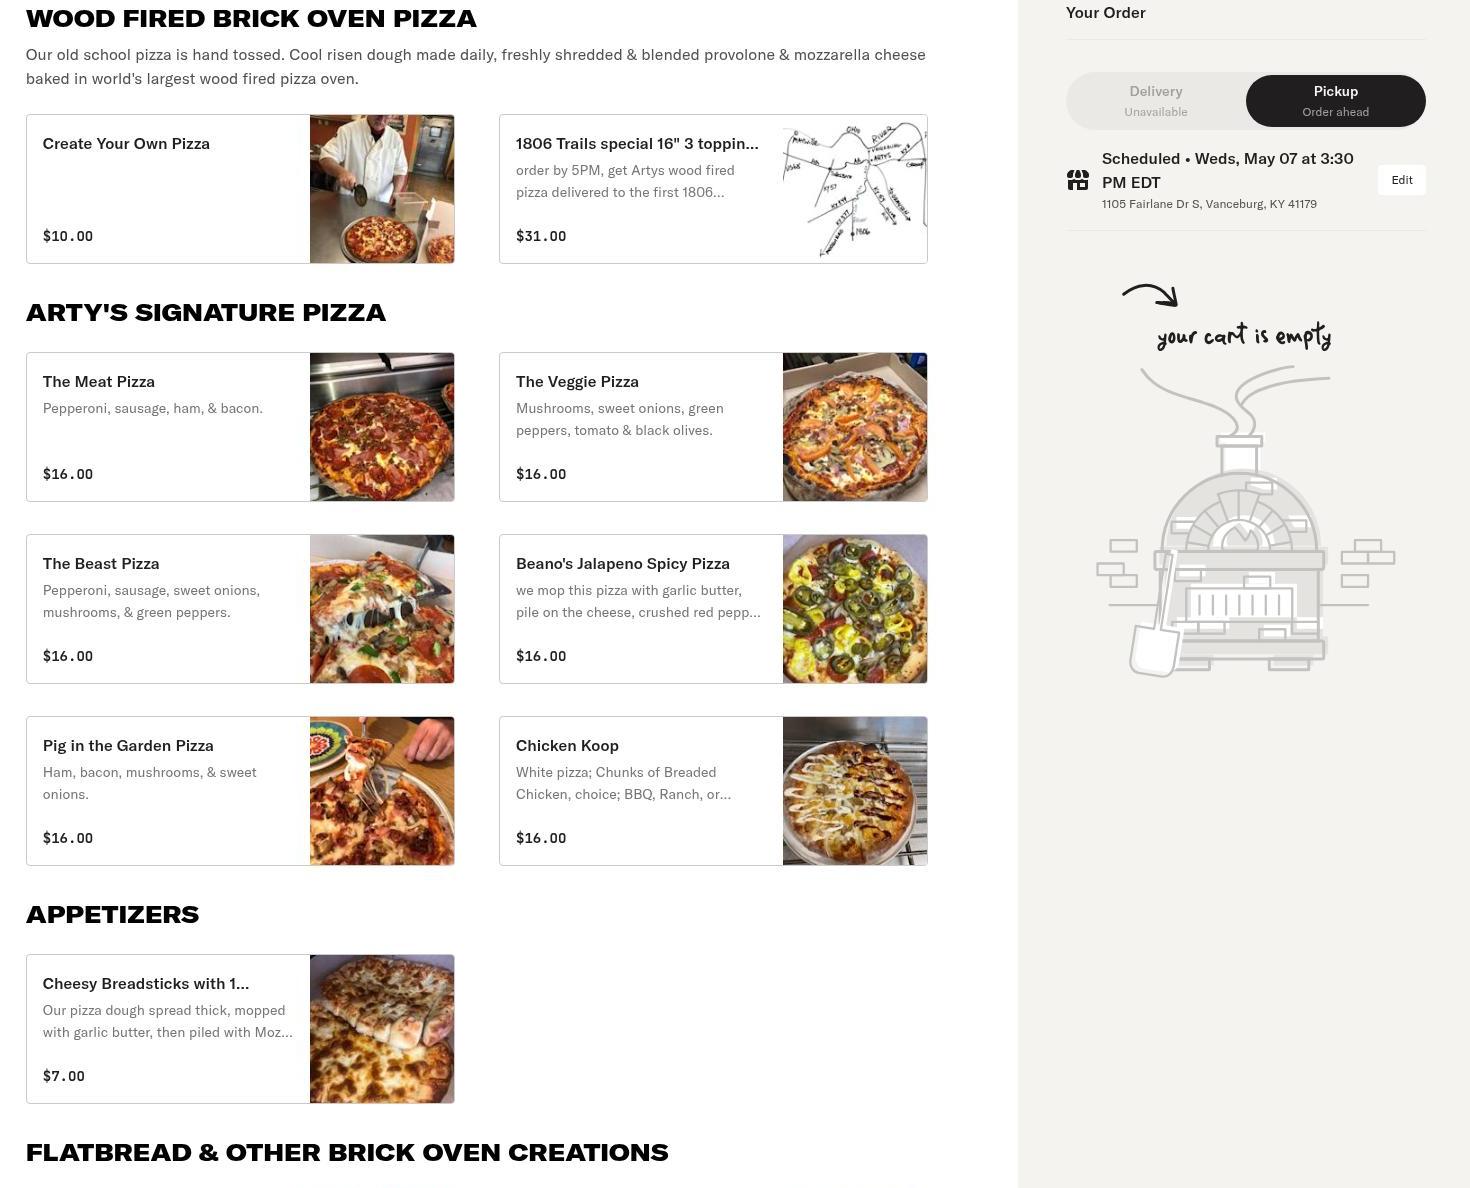This screenshot has height=1188, width=1470.
Task: Select the Delivery option
Action: coord(1155,101)
